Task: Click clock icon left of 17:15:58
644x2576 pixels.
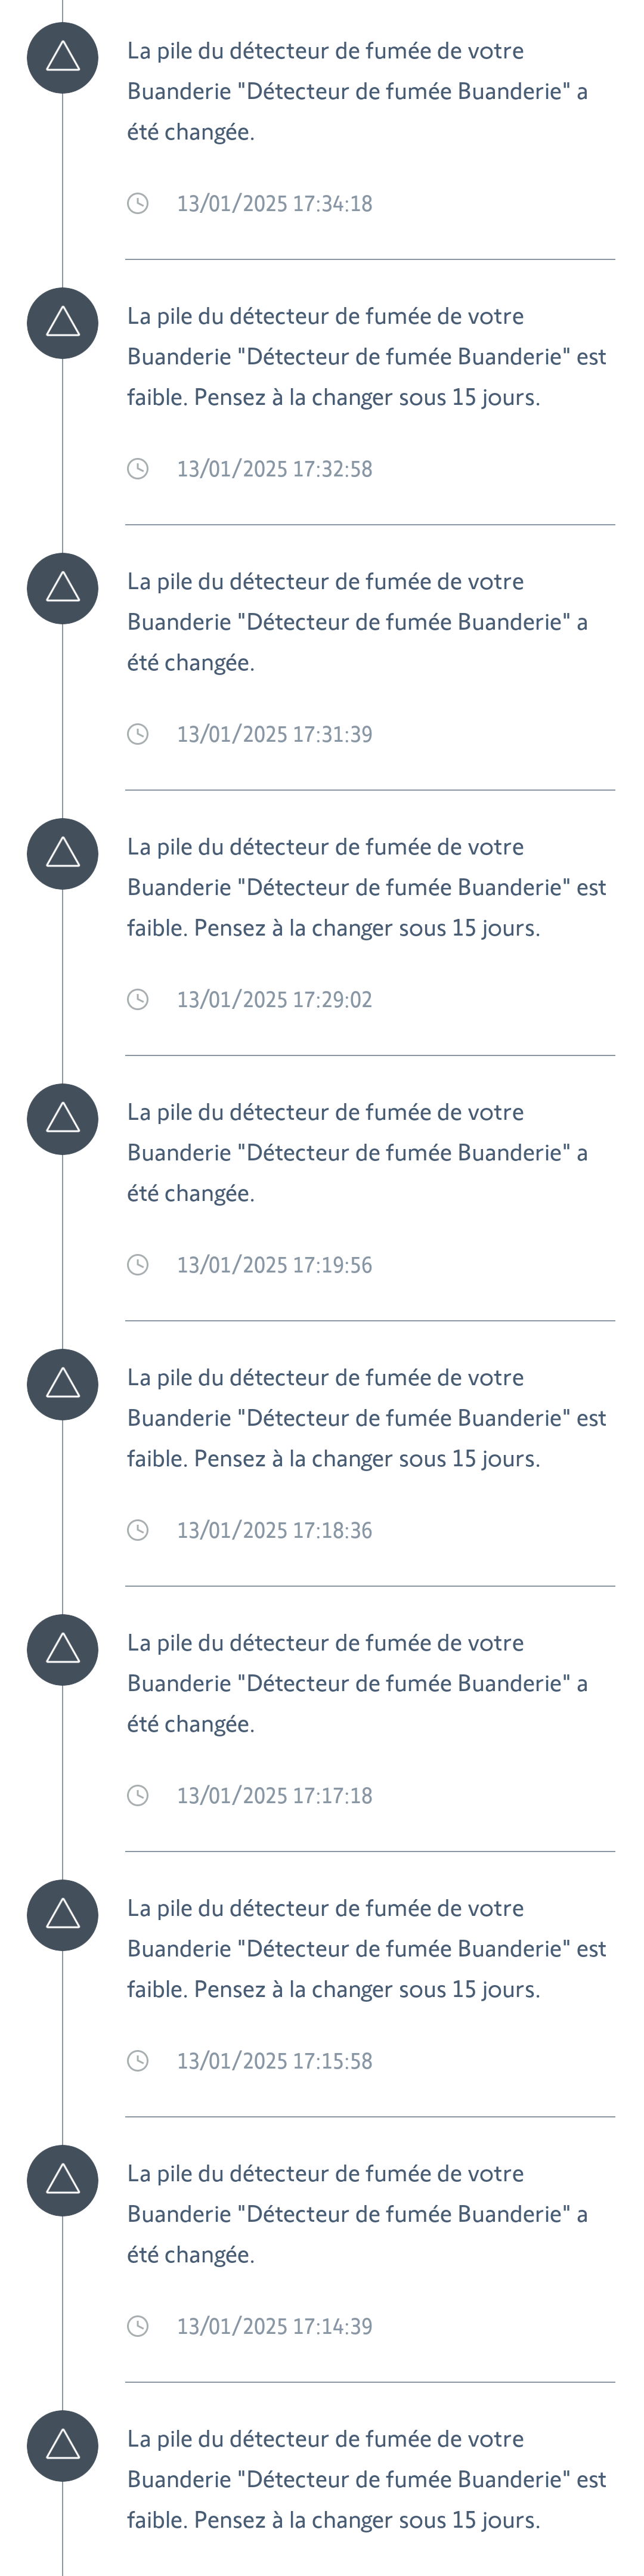Action: coord(138,2061)
